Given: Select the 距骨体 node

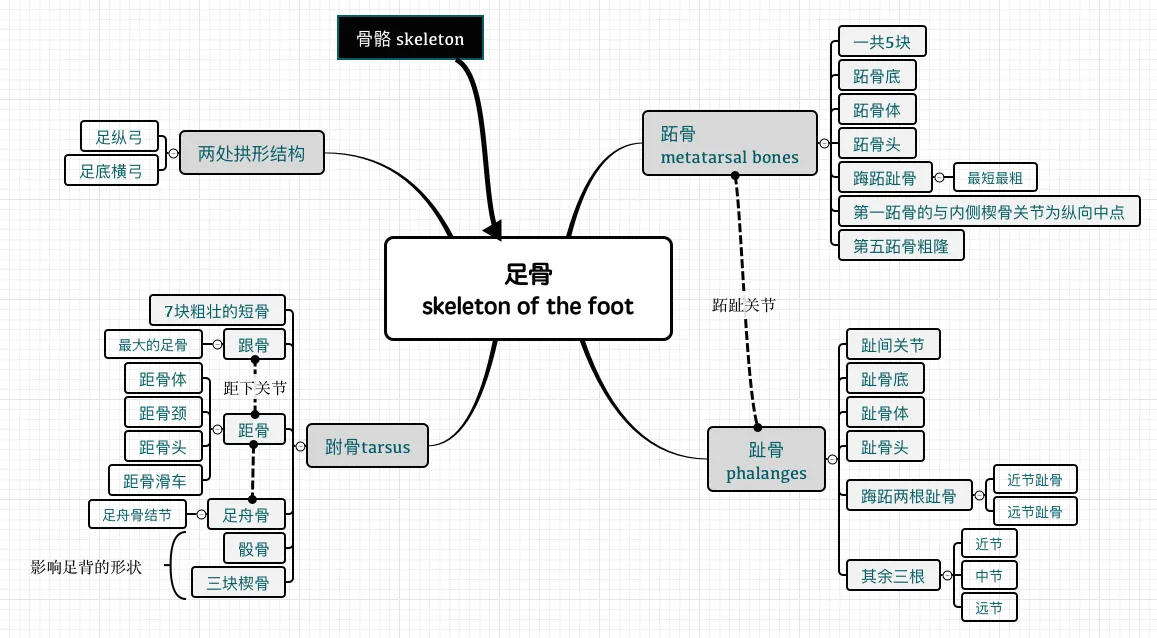Looking at the screenshot, I should 163,378.
